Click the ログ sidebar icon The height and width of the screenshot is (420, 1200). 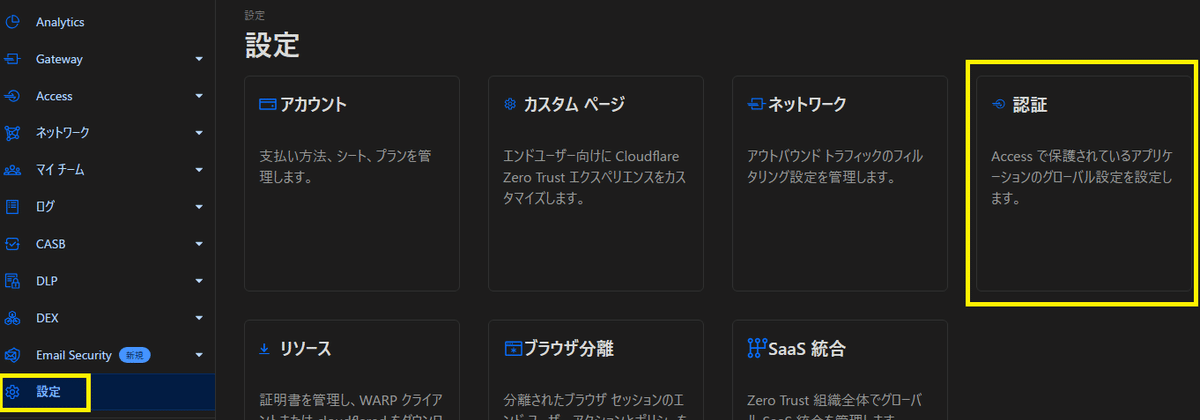point(13,207)
